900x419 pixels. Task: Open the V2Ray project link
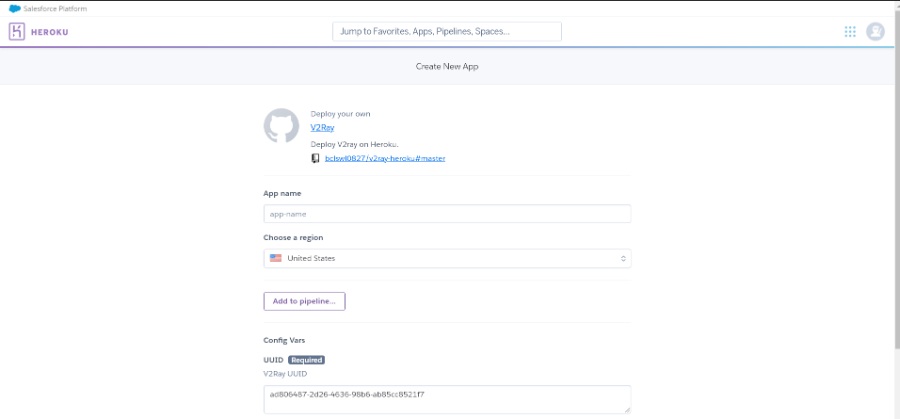coord(322,127)
